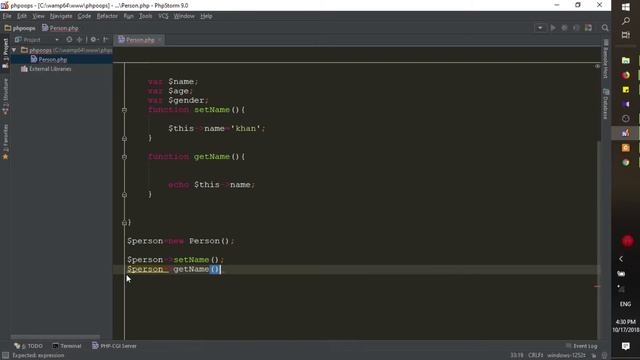
Task: Click the windows-1252 encoding status item
Action: click(x=567, y=356)
